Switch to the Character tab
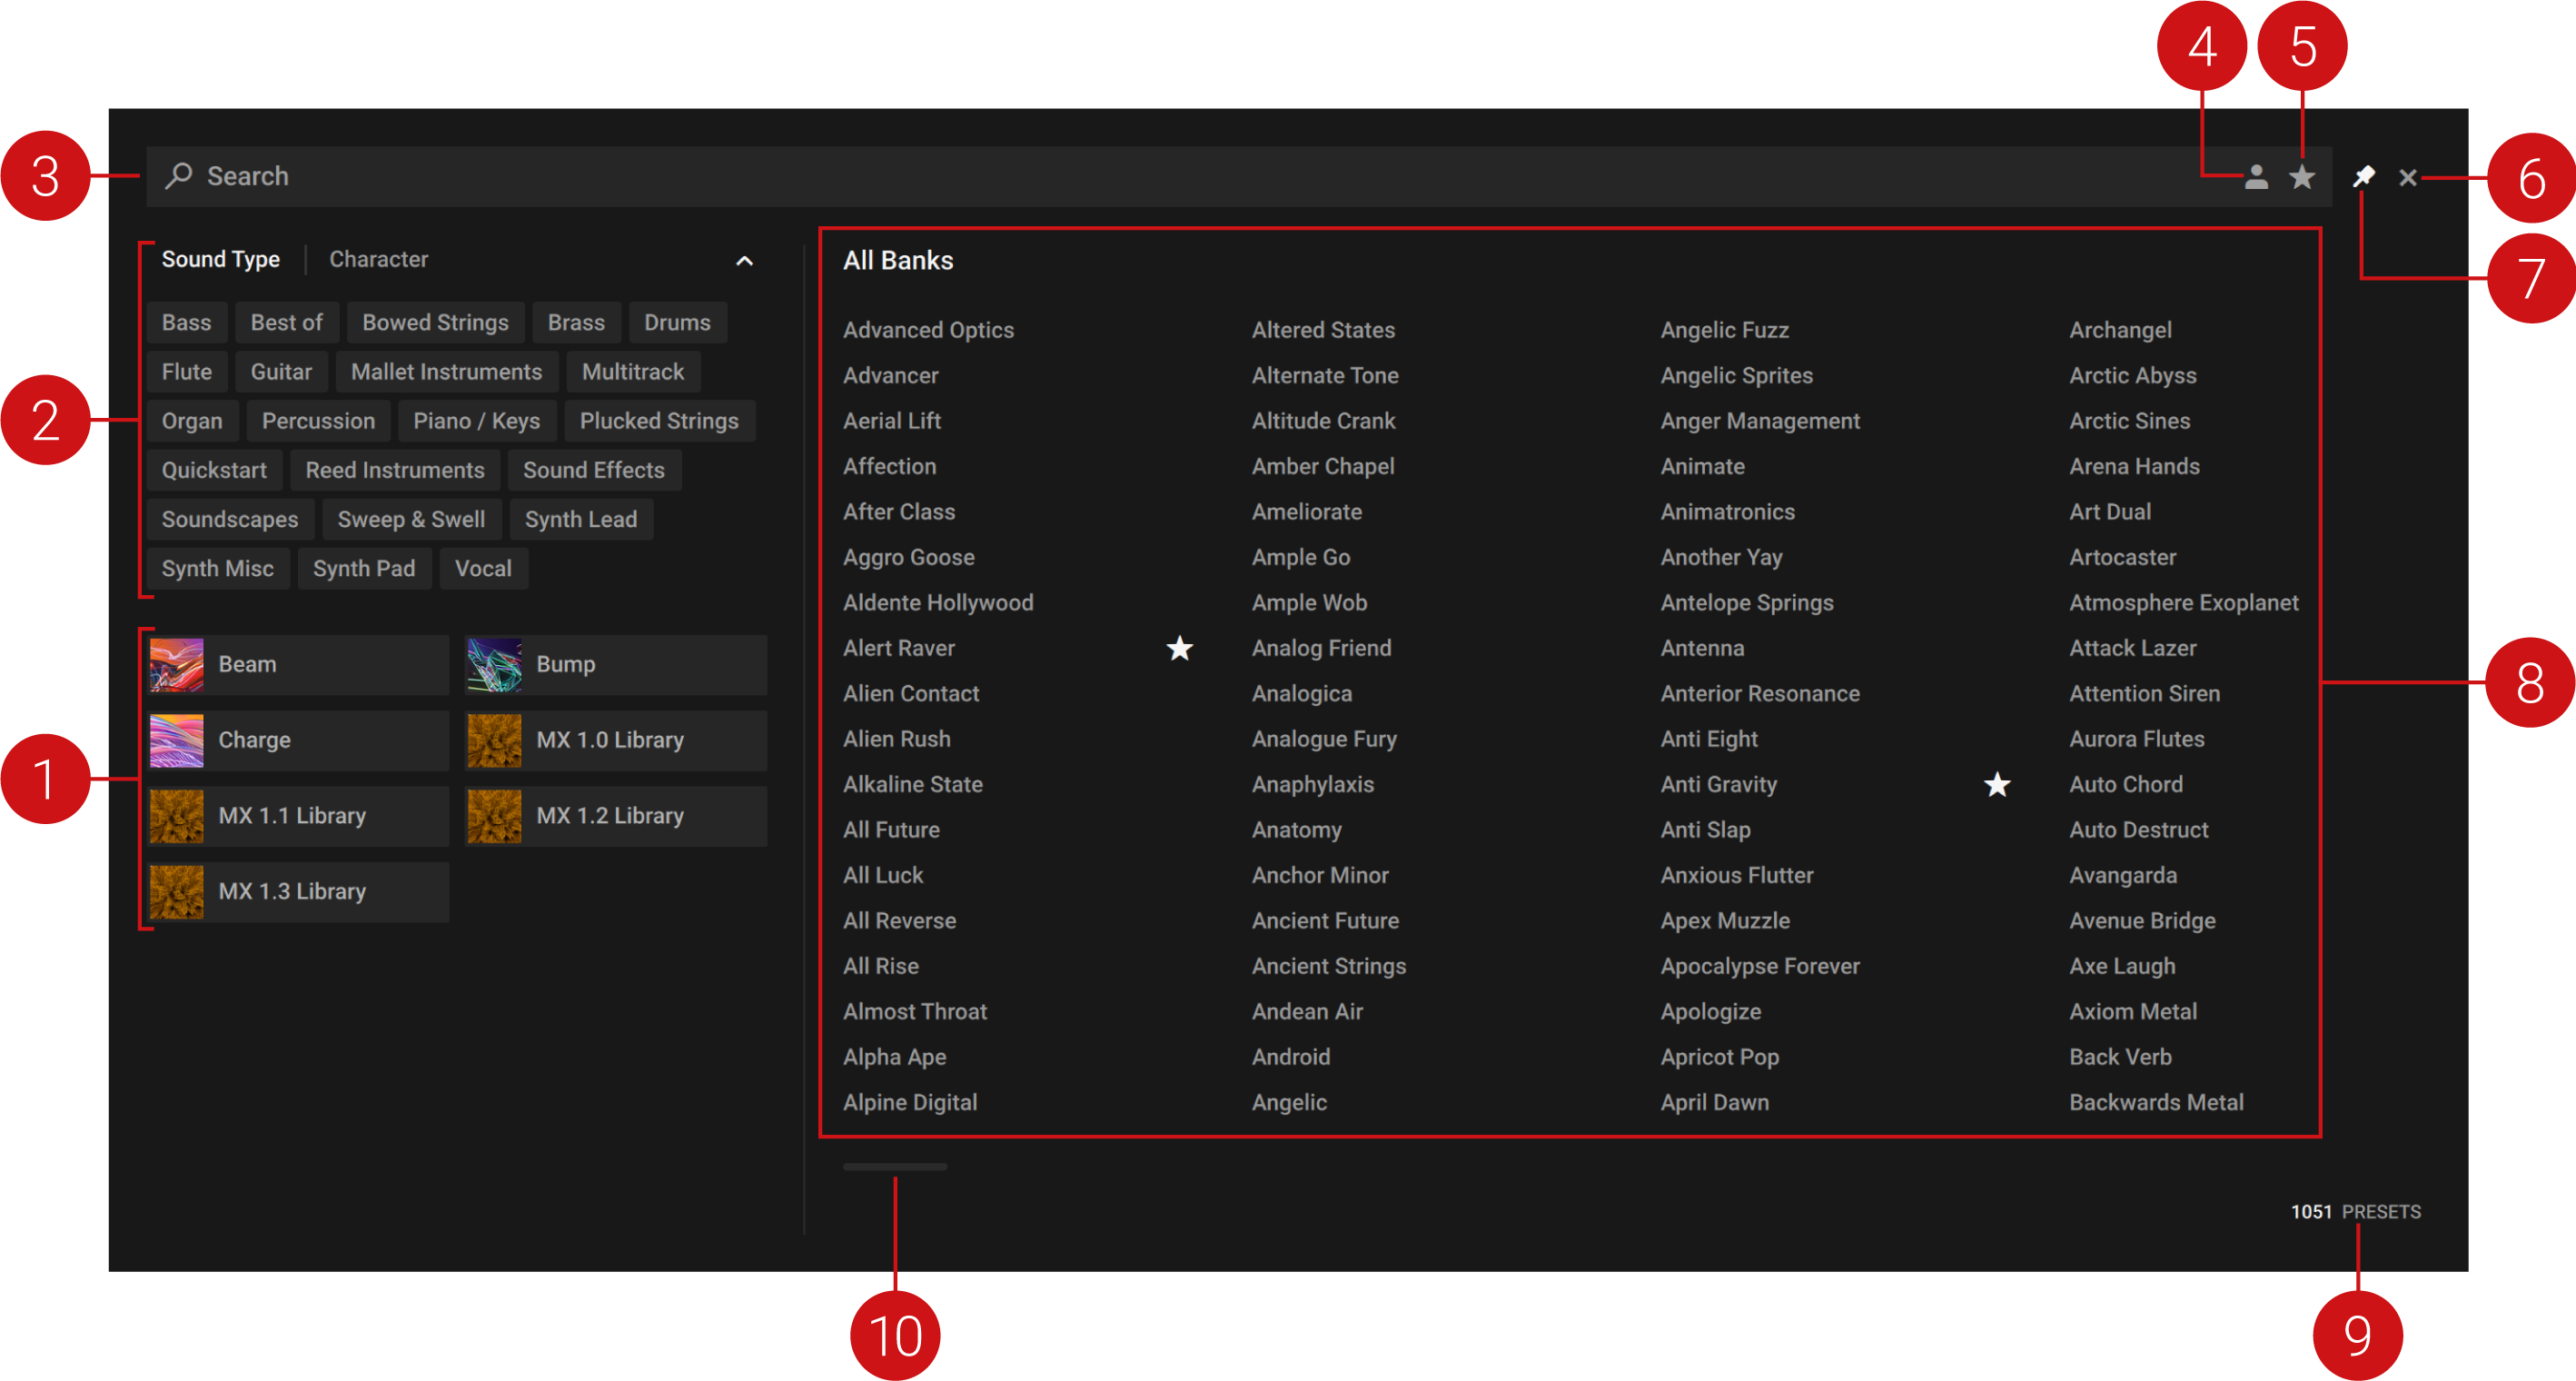Image resolution: width=2576 pixels, height=1381 pixels. point(378,260)
